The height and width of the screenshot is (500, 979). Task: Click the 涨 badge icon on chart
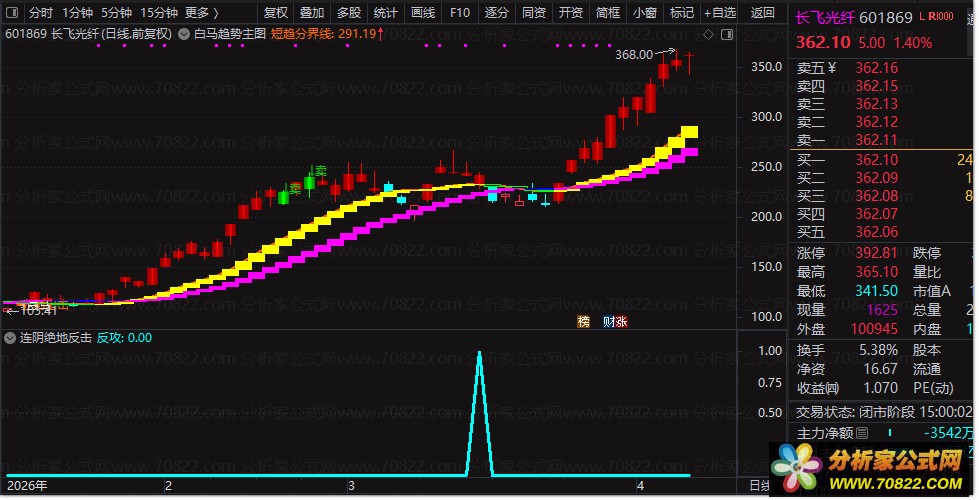pyautogui.click(x=621, y=321)
